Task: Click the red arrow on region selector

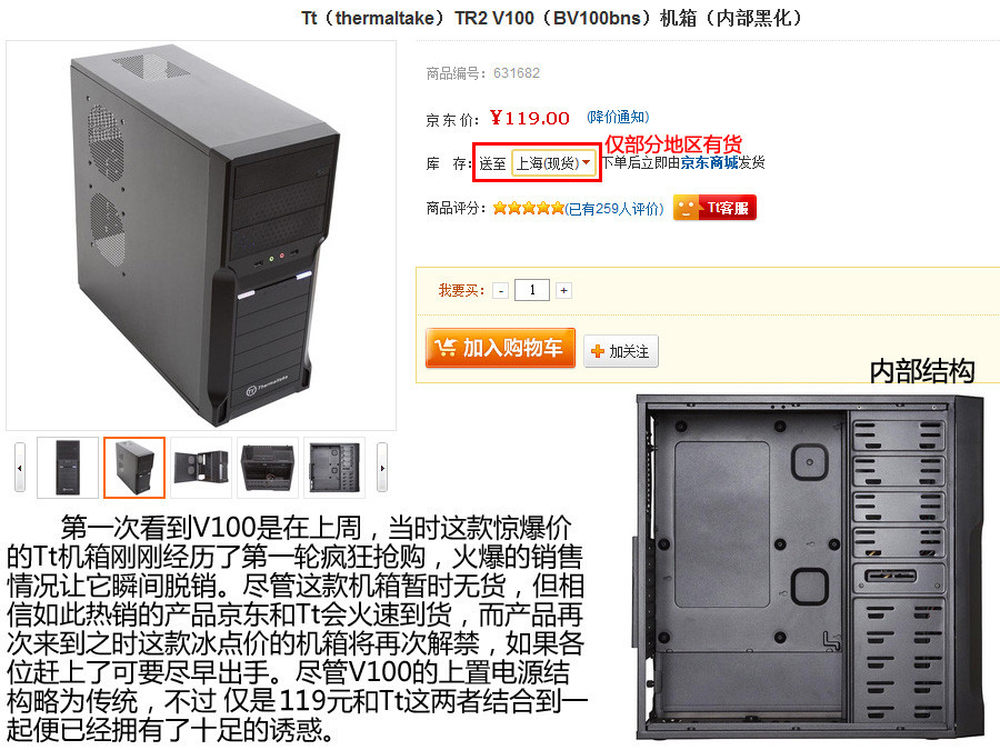Action: pyautogui.click(x=586, y=163)
